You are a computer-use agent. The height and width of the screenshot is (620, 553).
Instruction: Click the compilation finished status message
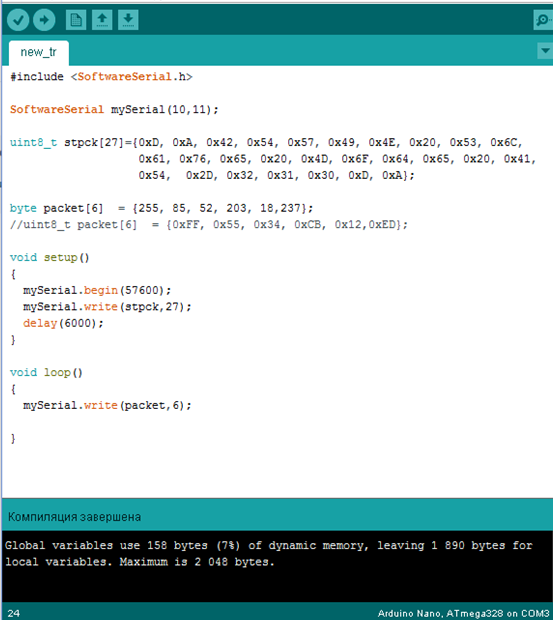[74, 517]
